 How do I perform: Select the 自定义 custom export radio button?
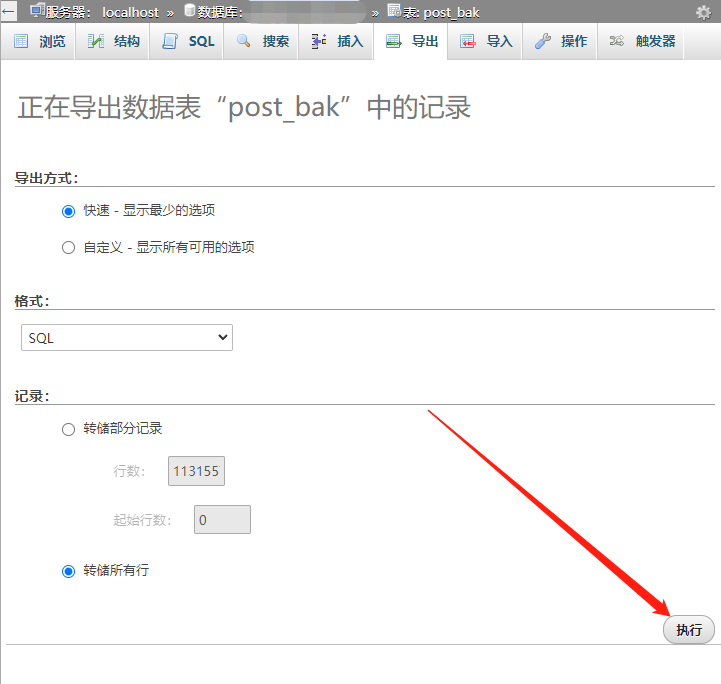[x=68, y=247]
